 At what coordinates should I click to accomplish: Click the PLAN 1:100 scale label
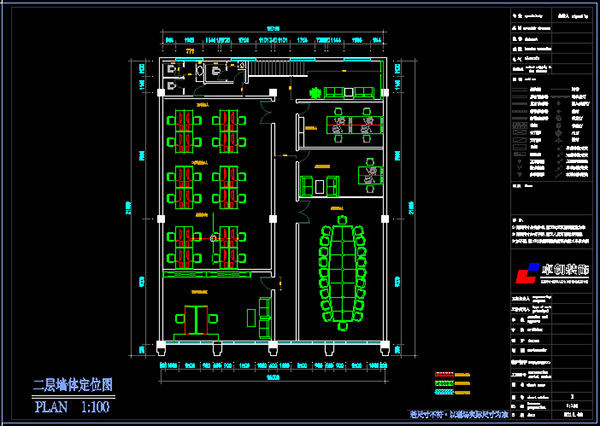pos(71,406)
